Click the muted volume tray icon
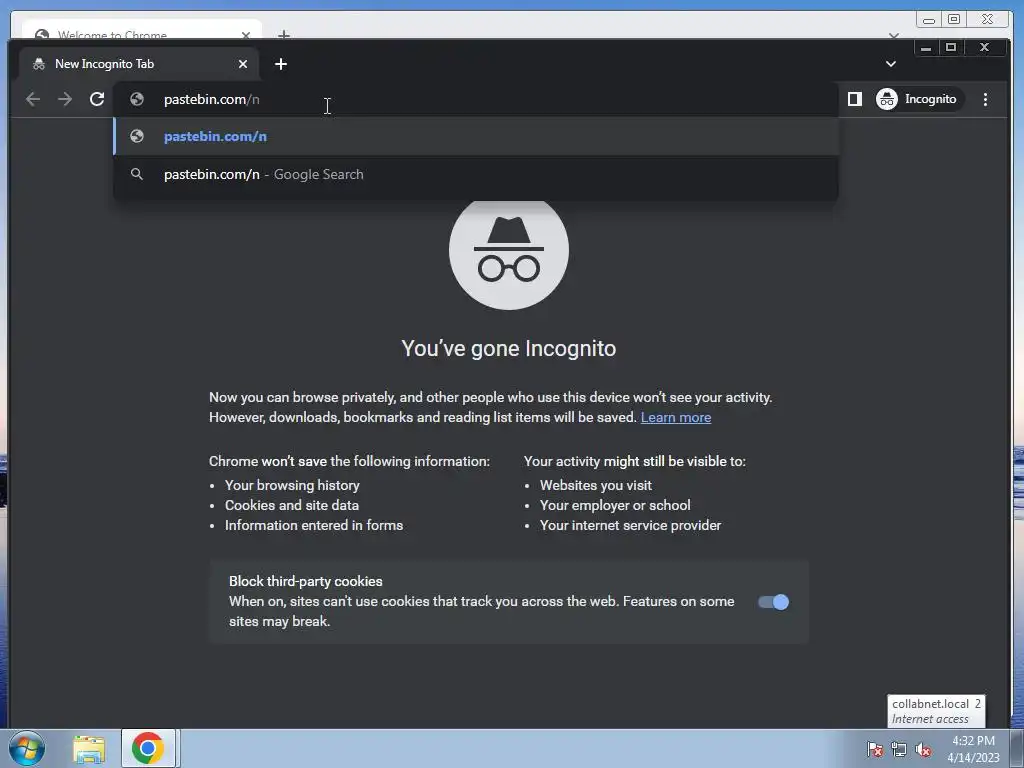This screenshot has height=768, width=1024. [923, 749]
